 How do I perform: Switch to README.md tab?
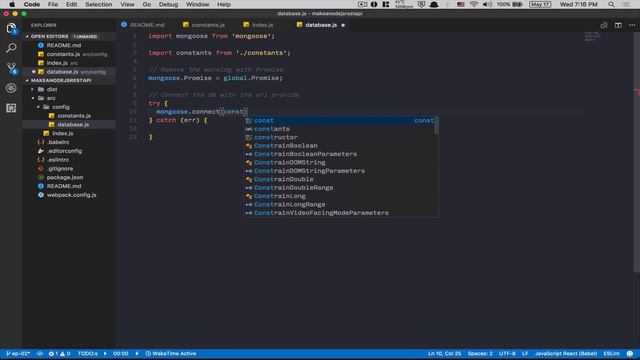[147, 25]
